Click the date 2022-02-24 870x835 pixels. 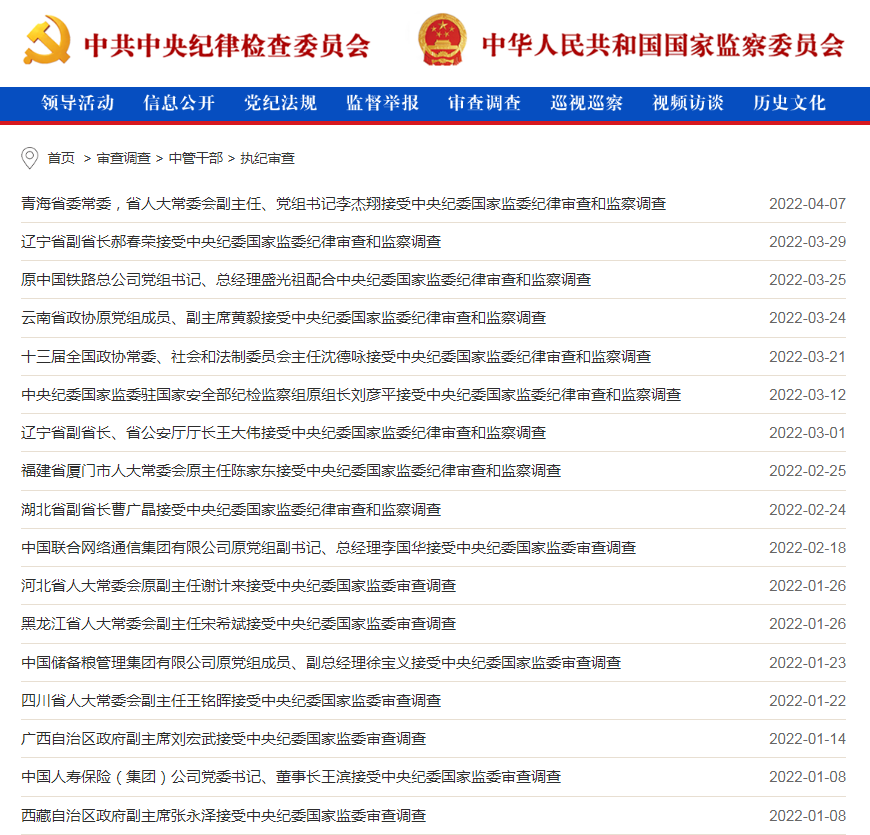coord(807,510)
